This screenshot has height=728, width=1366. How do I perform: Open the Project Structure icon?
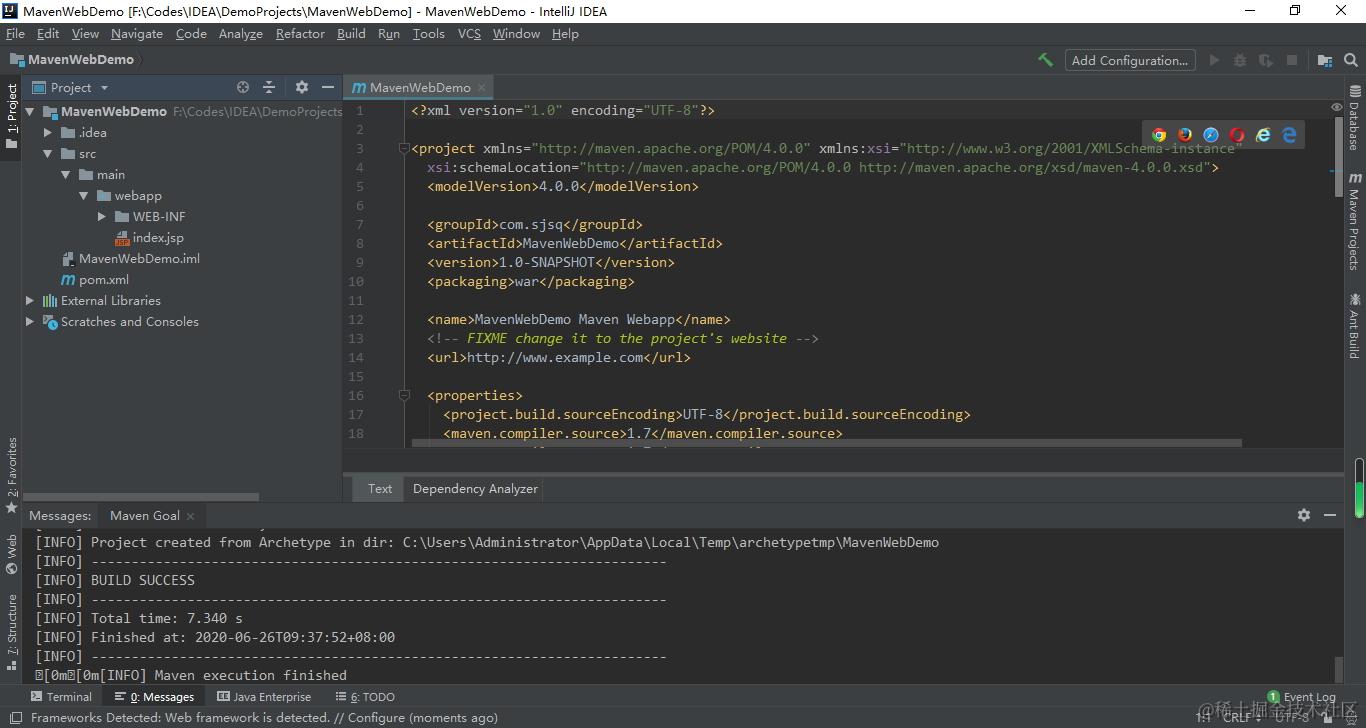pos(1325,60)
